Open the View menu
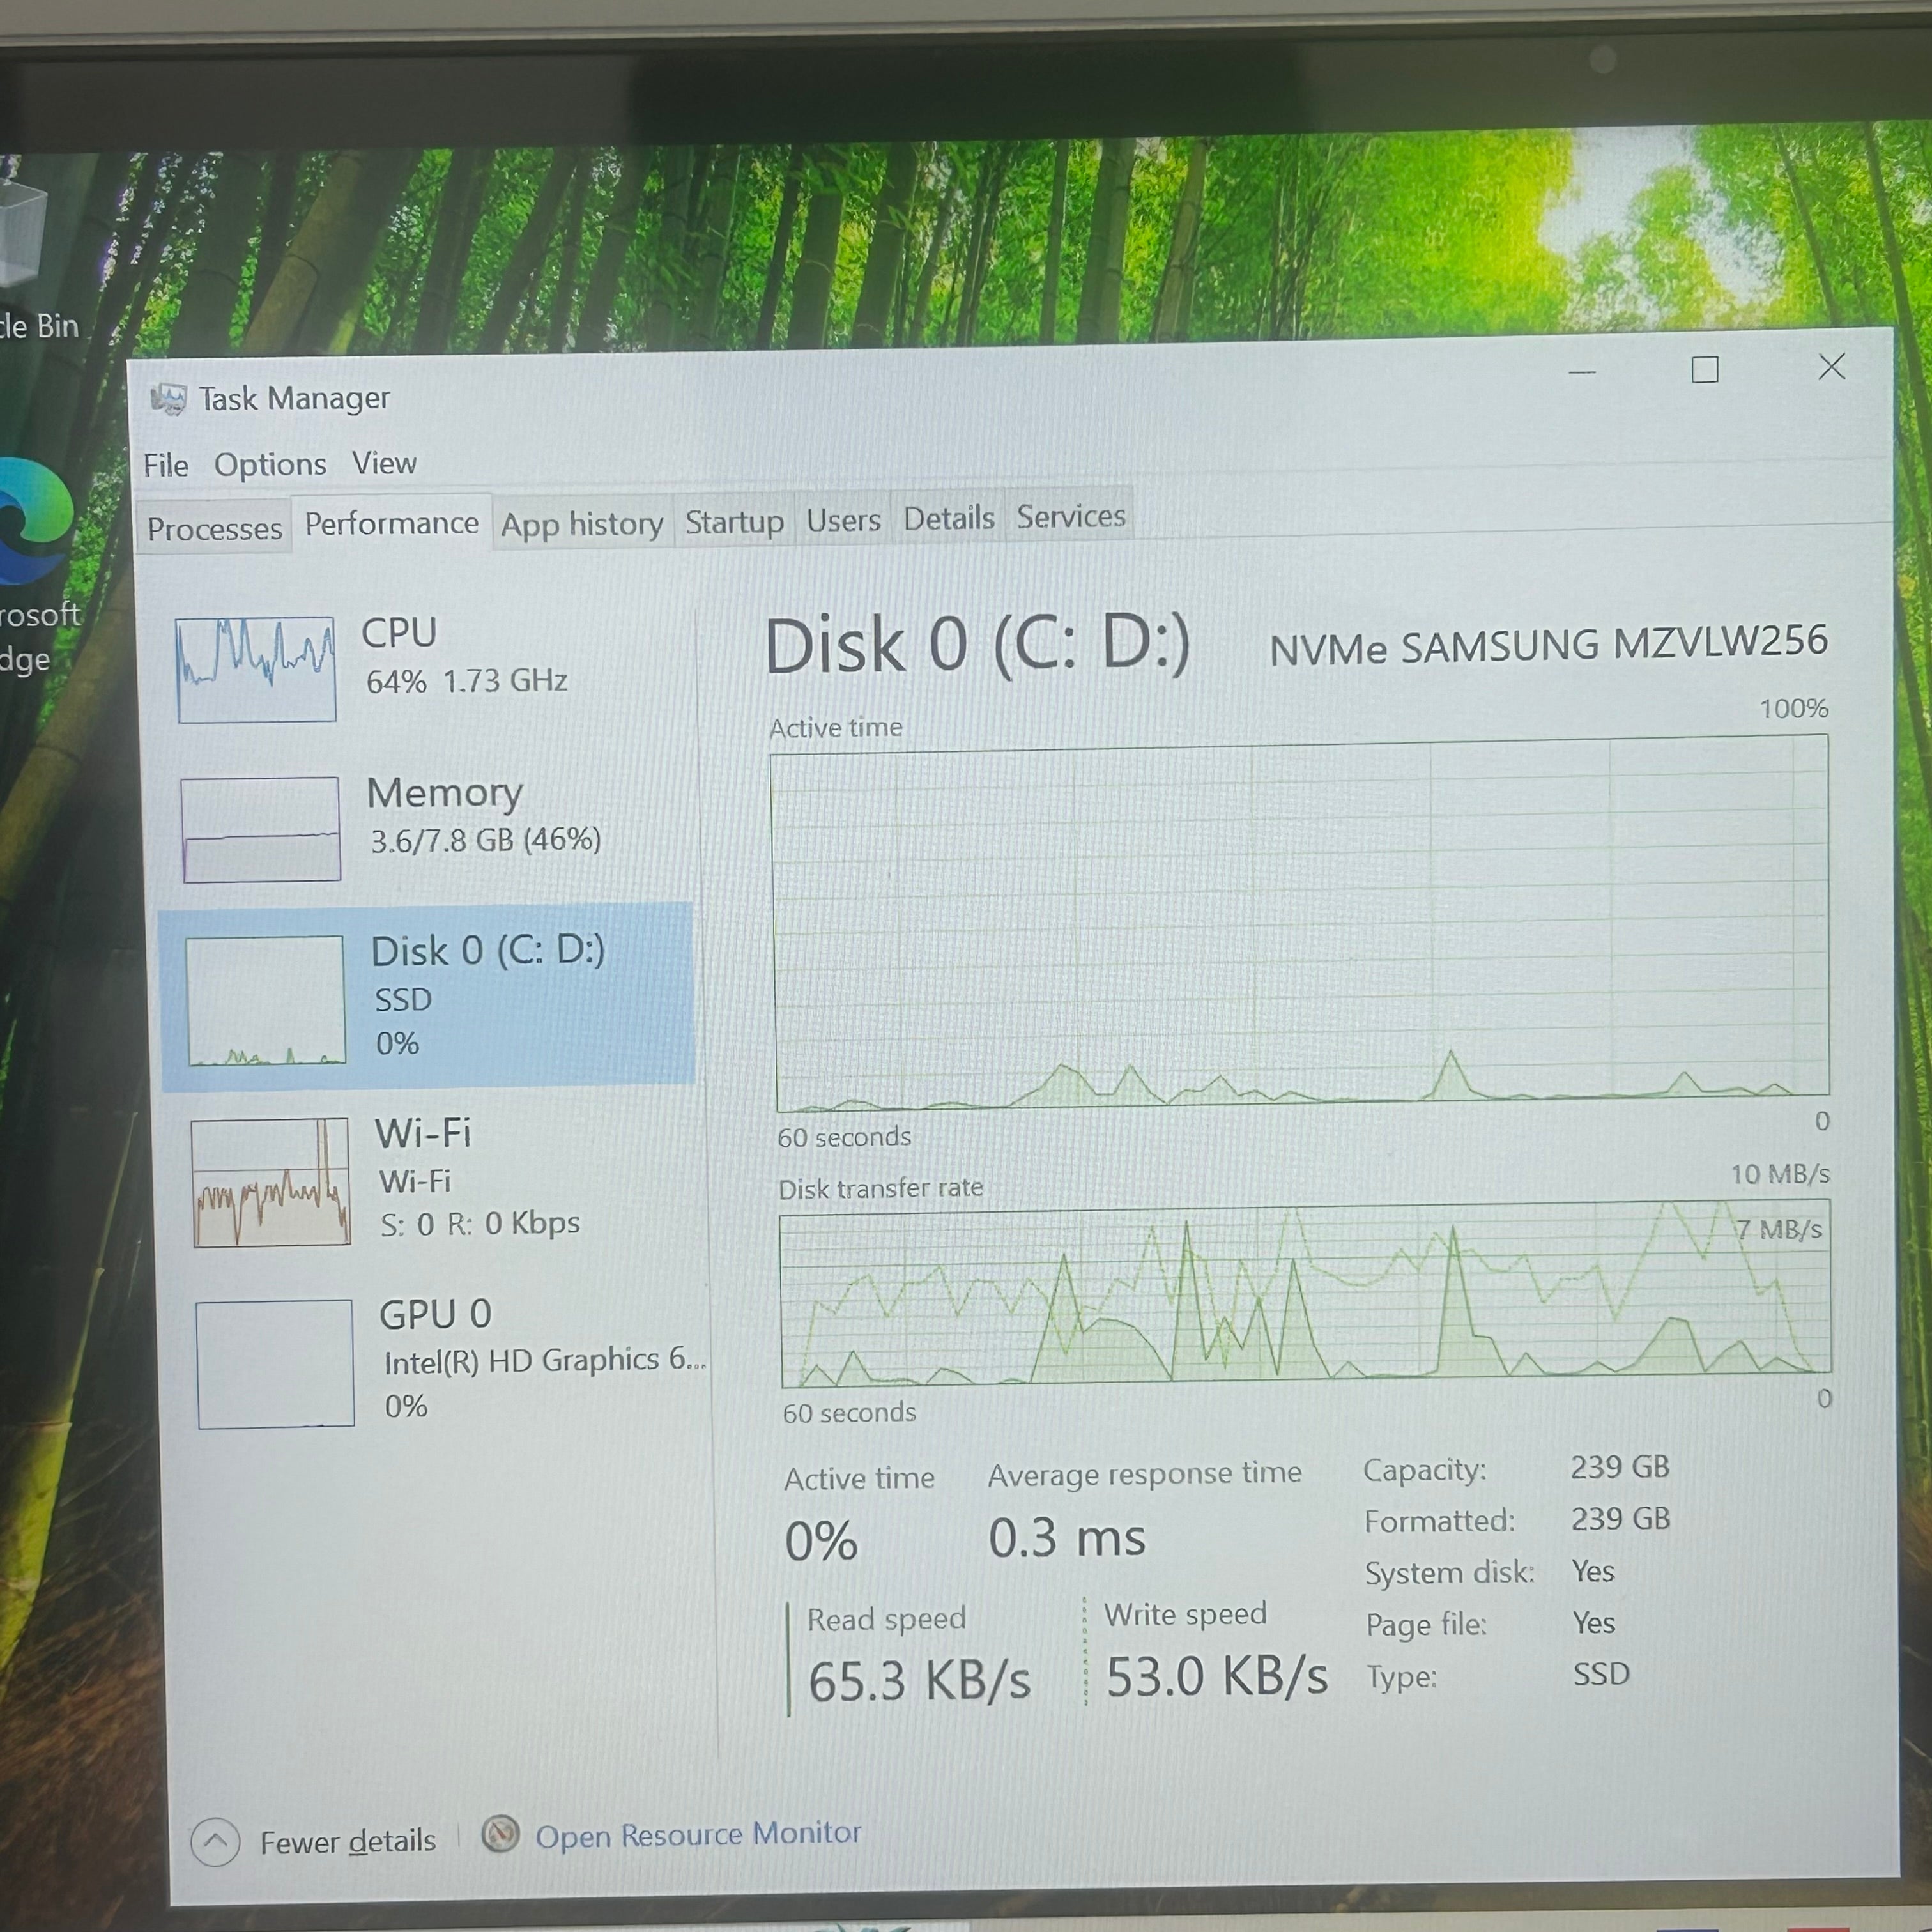Viewport: 1932px width, 1932px height. point(384,463)
